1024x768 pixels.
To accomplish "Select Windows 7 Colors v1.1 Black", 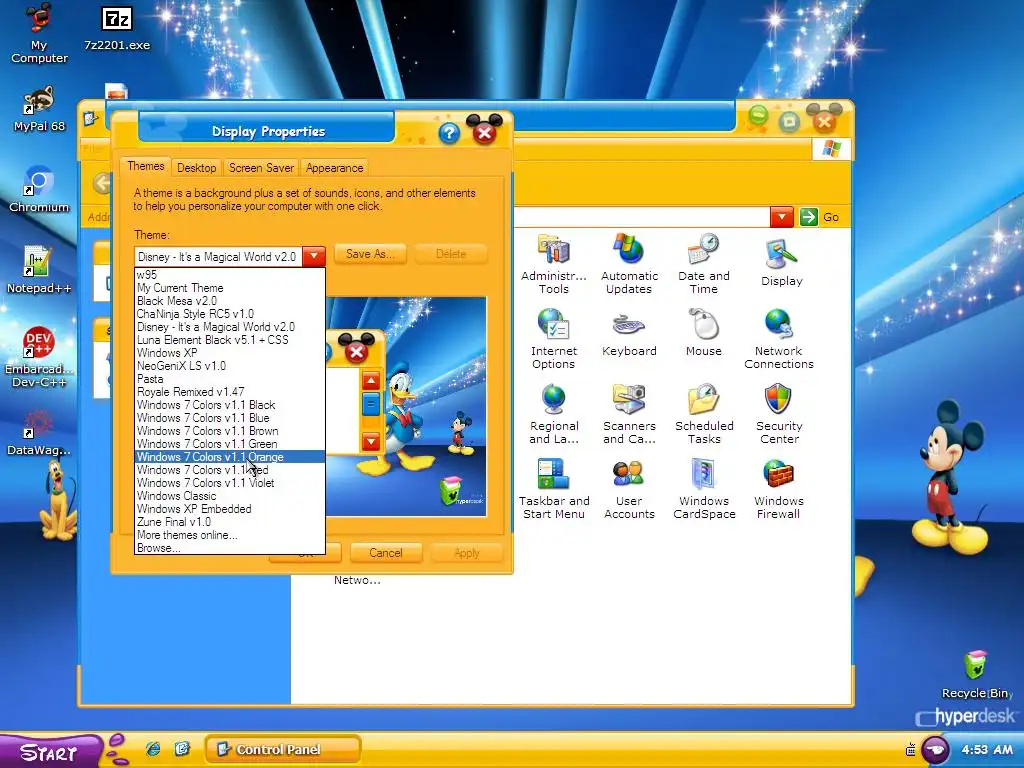I will coord(229,405).
